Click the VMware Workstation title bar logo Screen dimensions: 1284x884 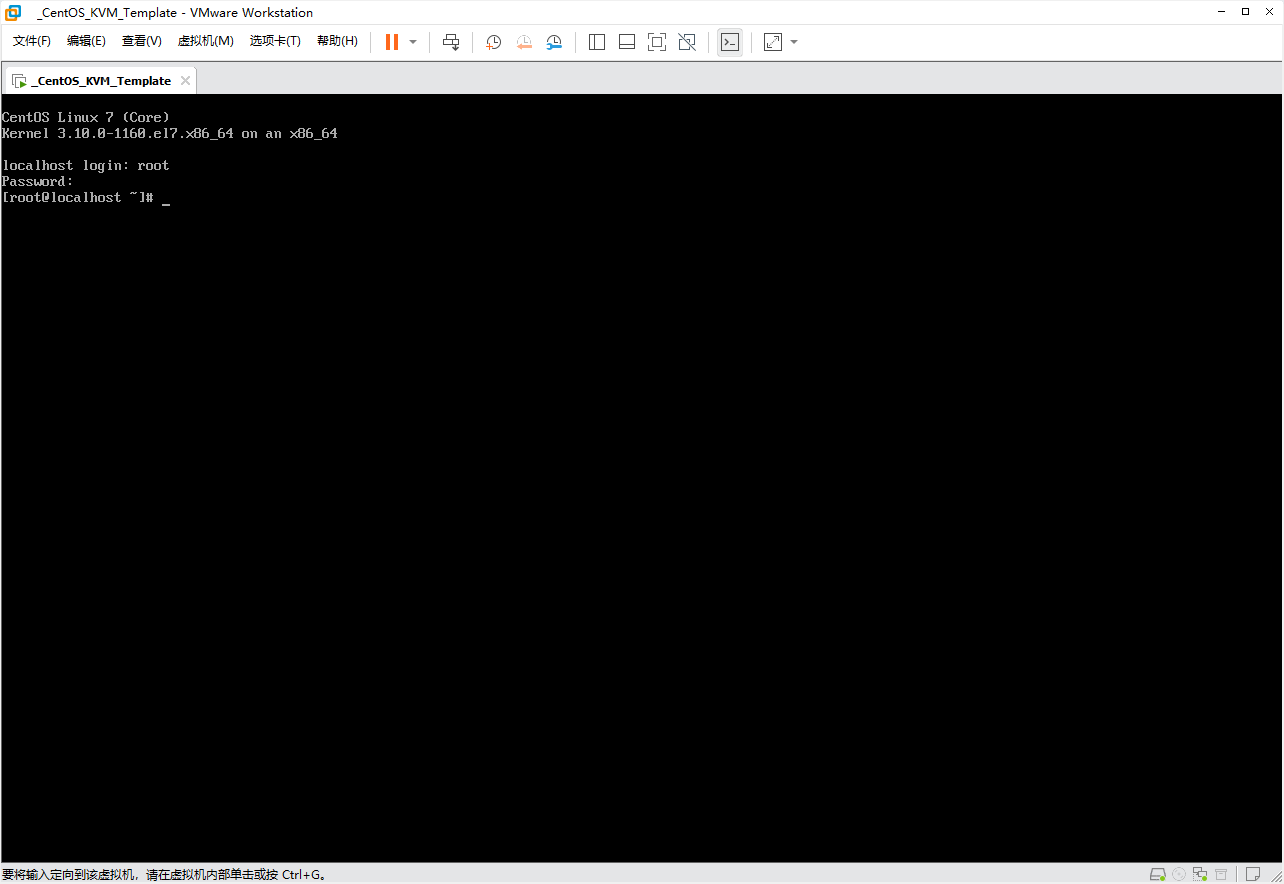13,12
